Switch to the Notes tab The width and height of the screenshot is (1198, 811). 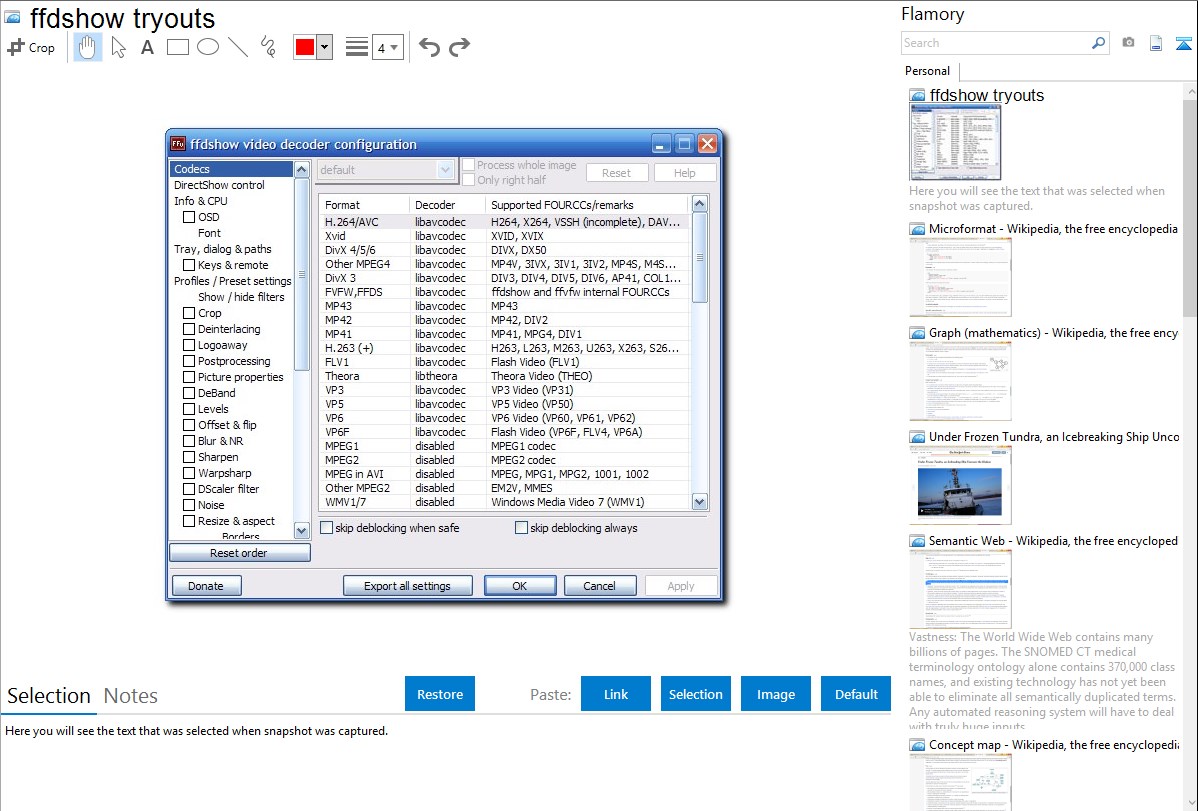[131, 696]
